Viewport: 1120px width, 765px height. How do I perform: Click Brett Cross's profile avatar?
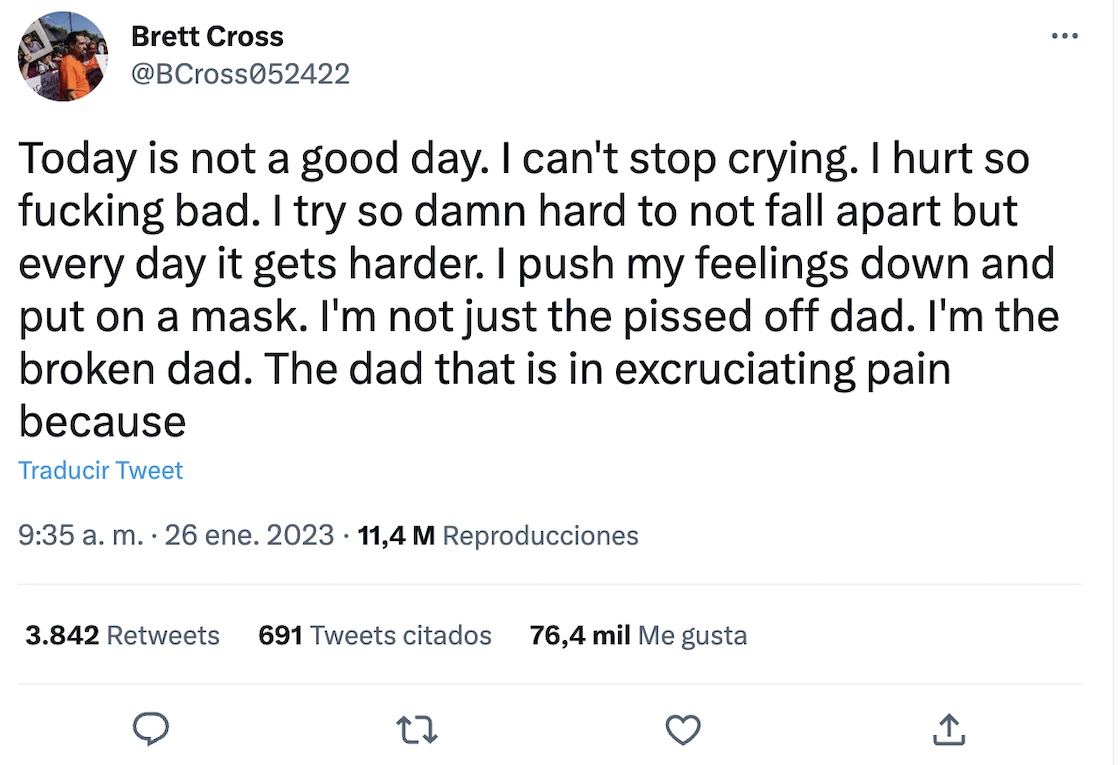62,56
